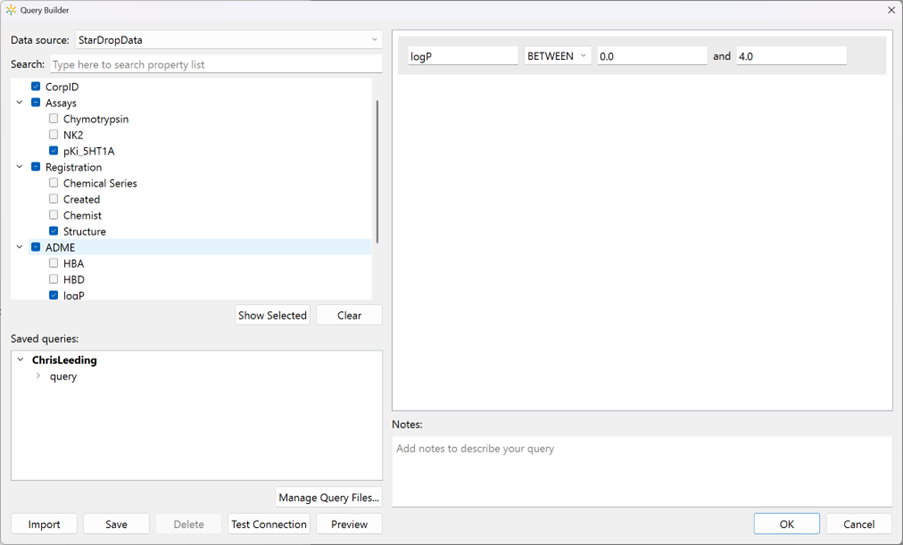Tick the Chemical Series checkbox

pyautogui.click(x=54, y=183)
